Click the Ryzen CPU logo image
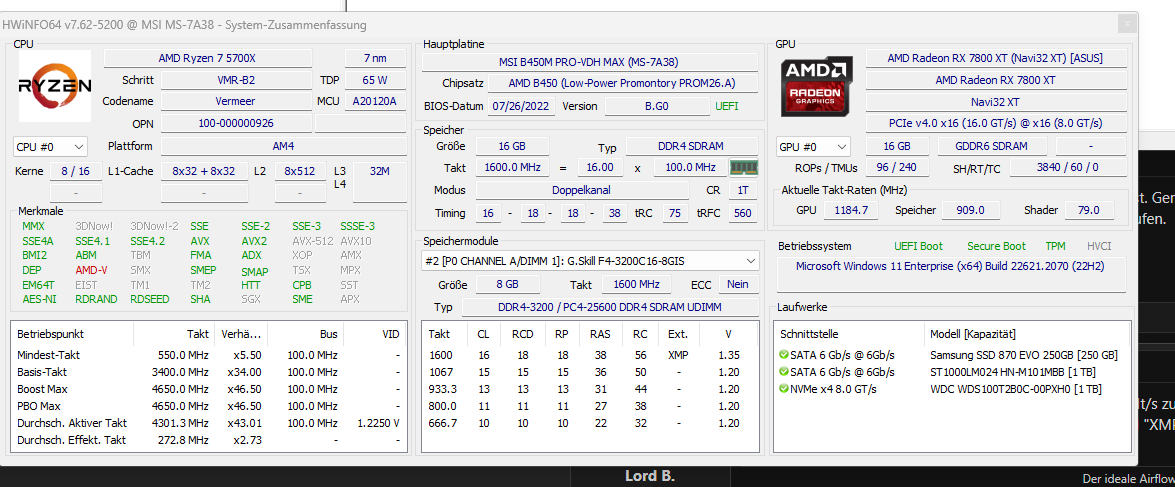 tap(55, 85)
